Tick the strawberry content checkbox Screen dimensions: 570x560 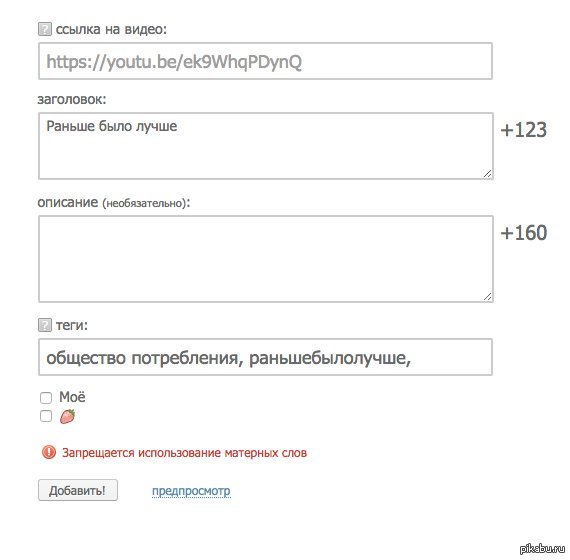pyautogui.click(x=46, y=416)
